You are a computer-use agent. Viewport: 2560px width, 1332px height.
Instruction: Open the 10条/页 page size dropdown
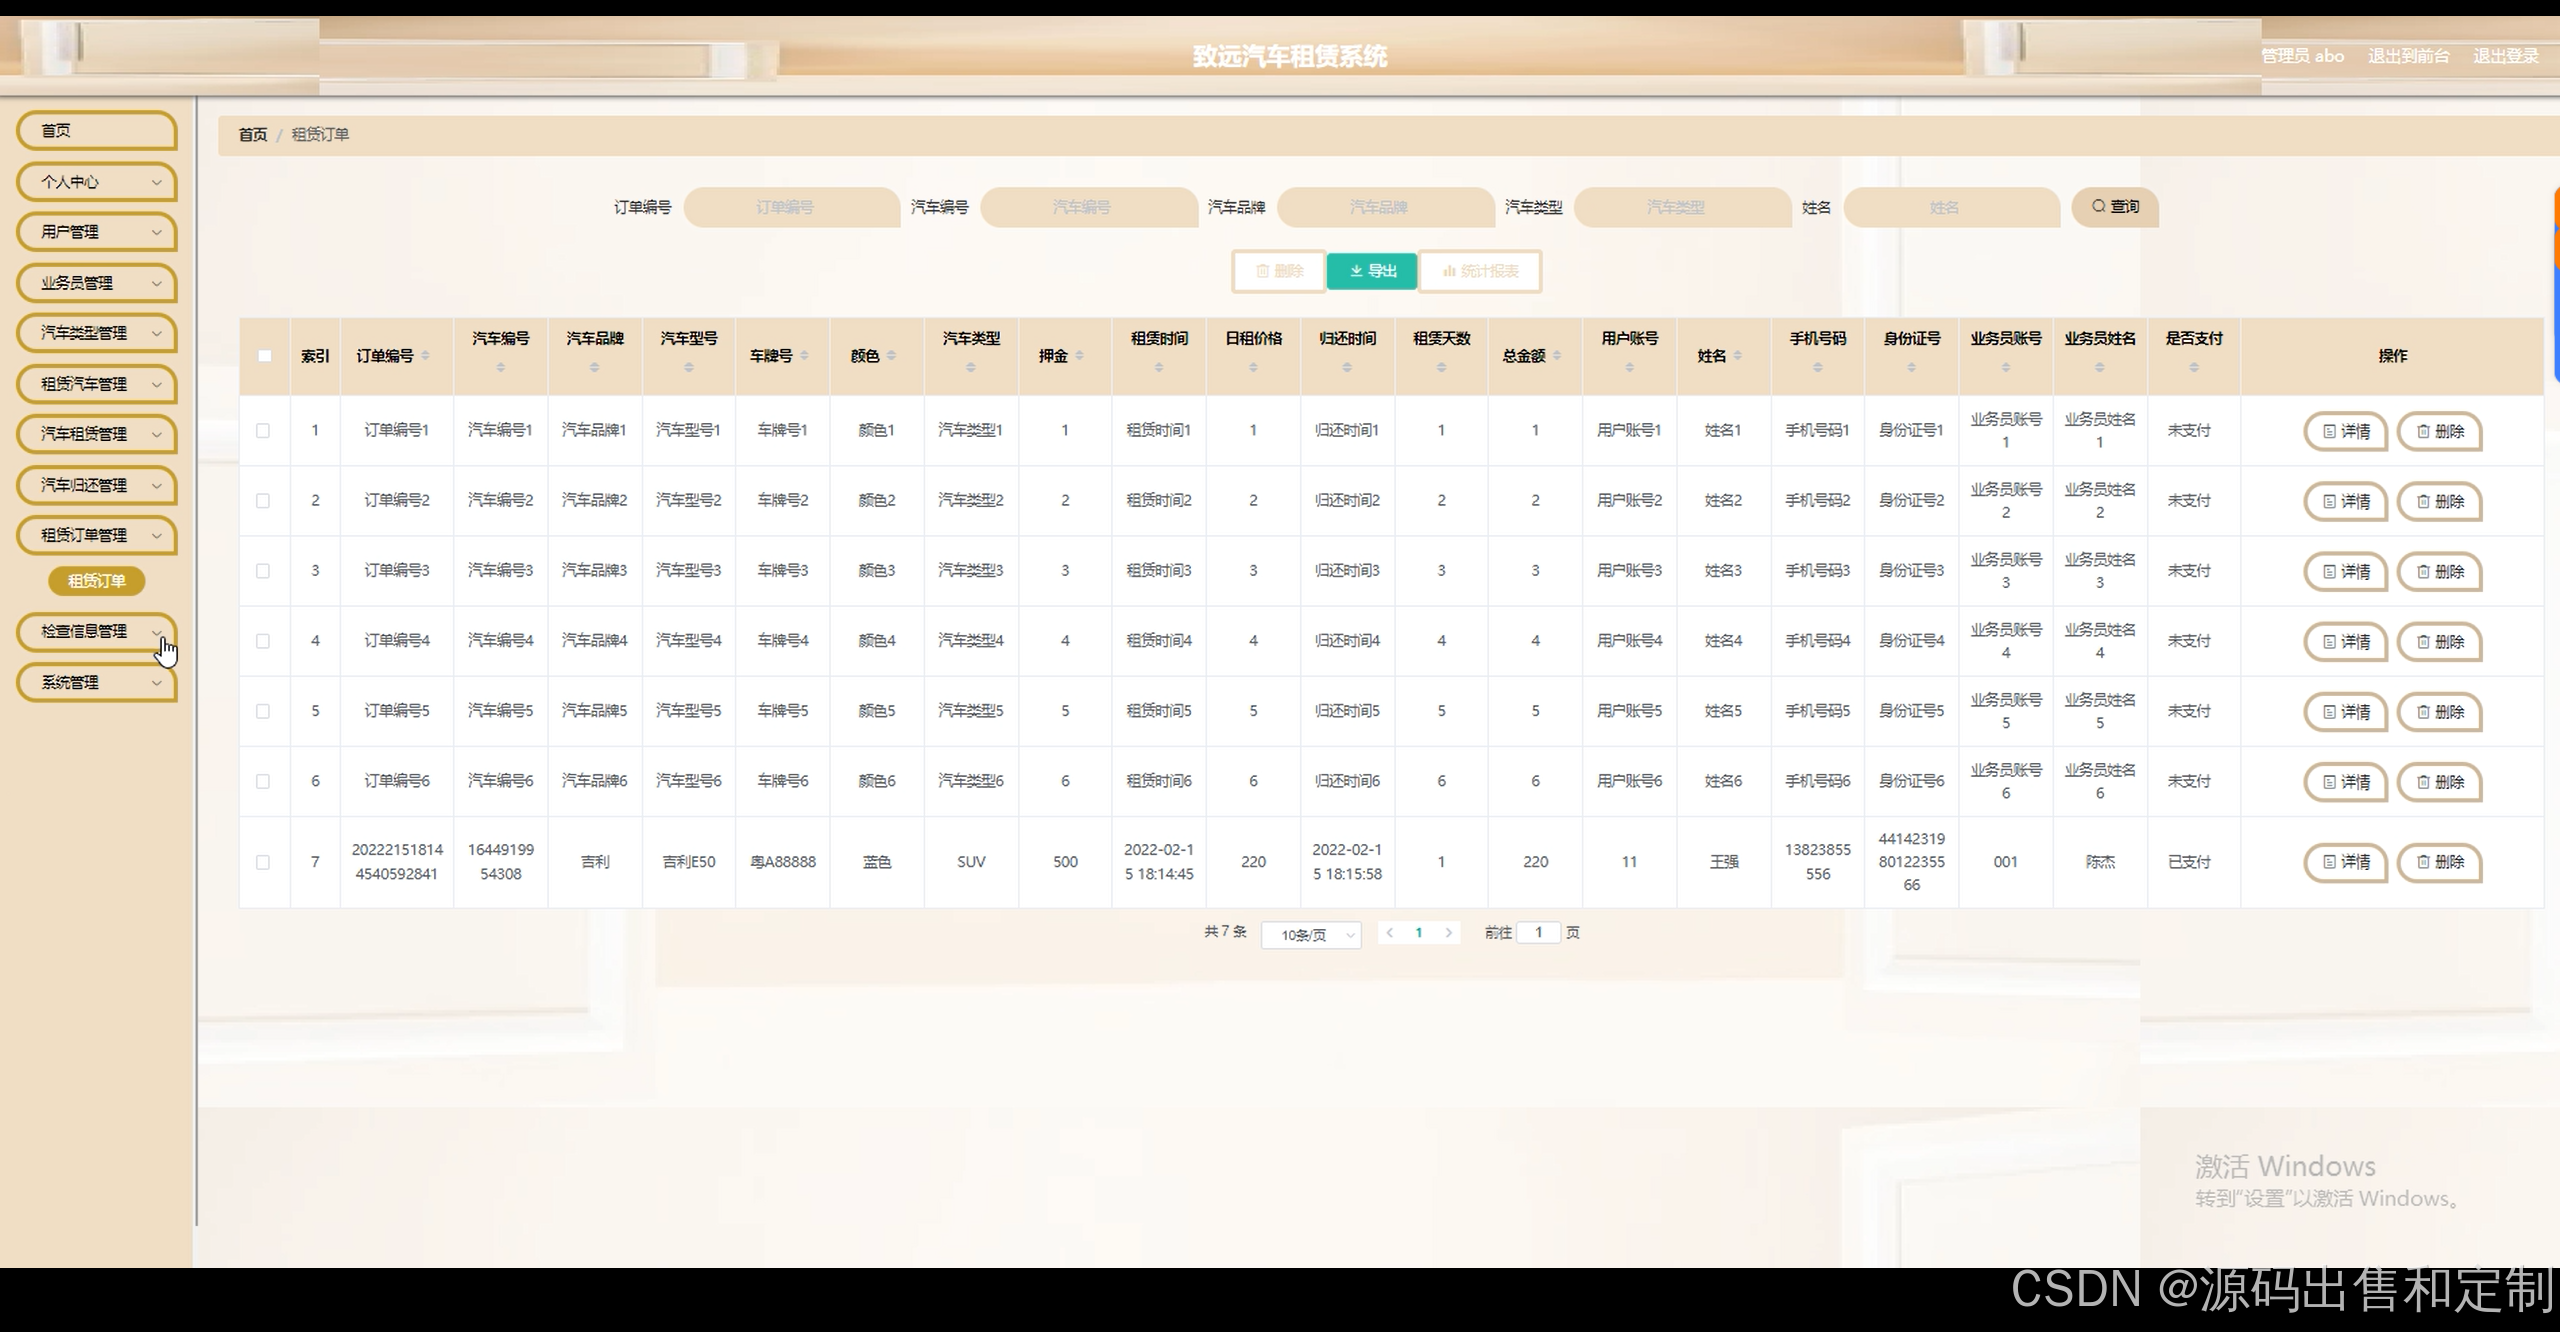[x=1311, y=935]
